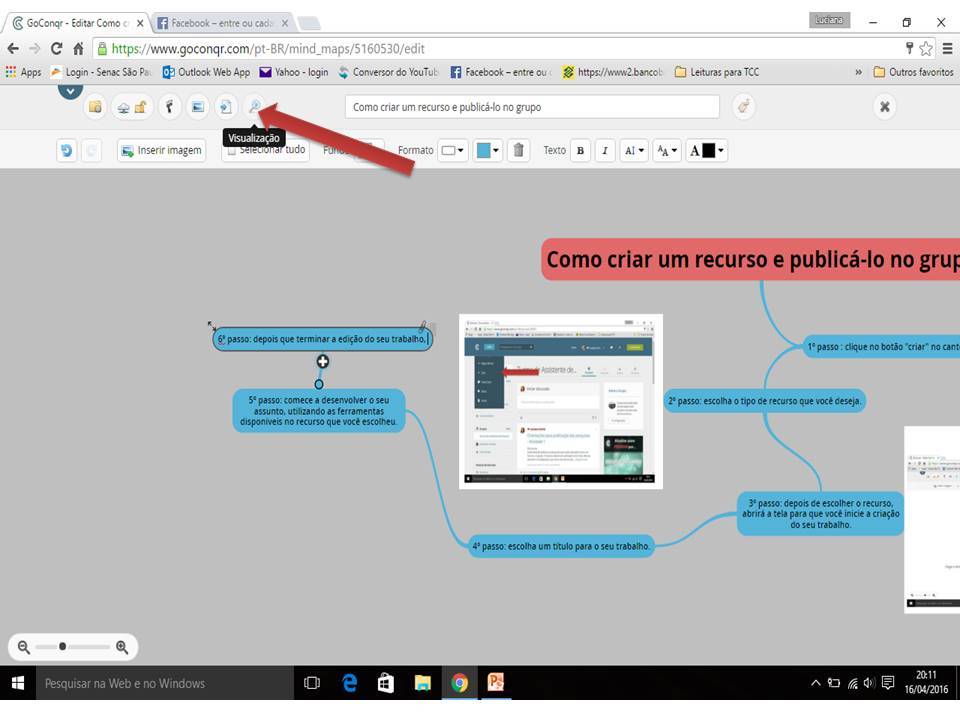Open Task View on the taskbar
960x720 pixels.
[x=312, y=683]
